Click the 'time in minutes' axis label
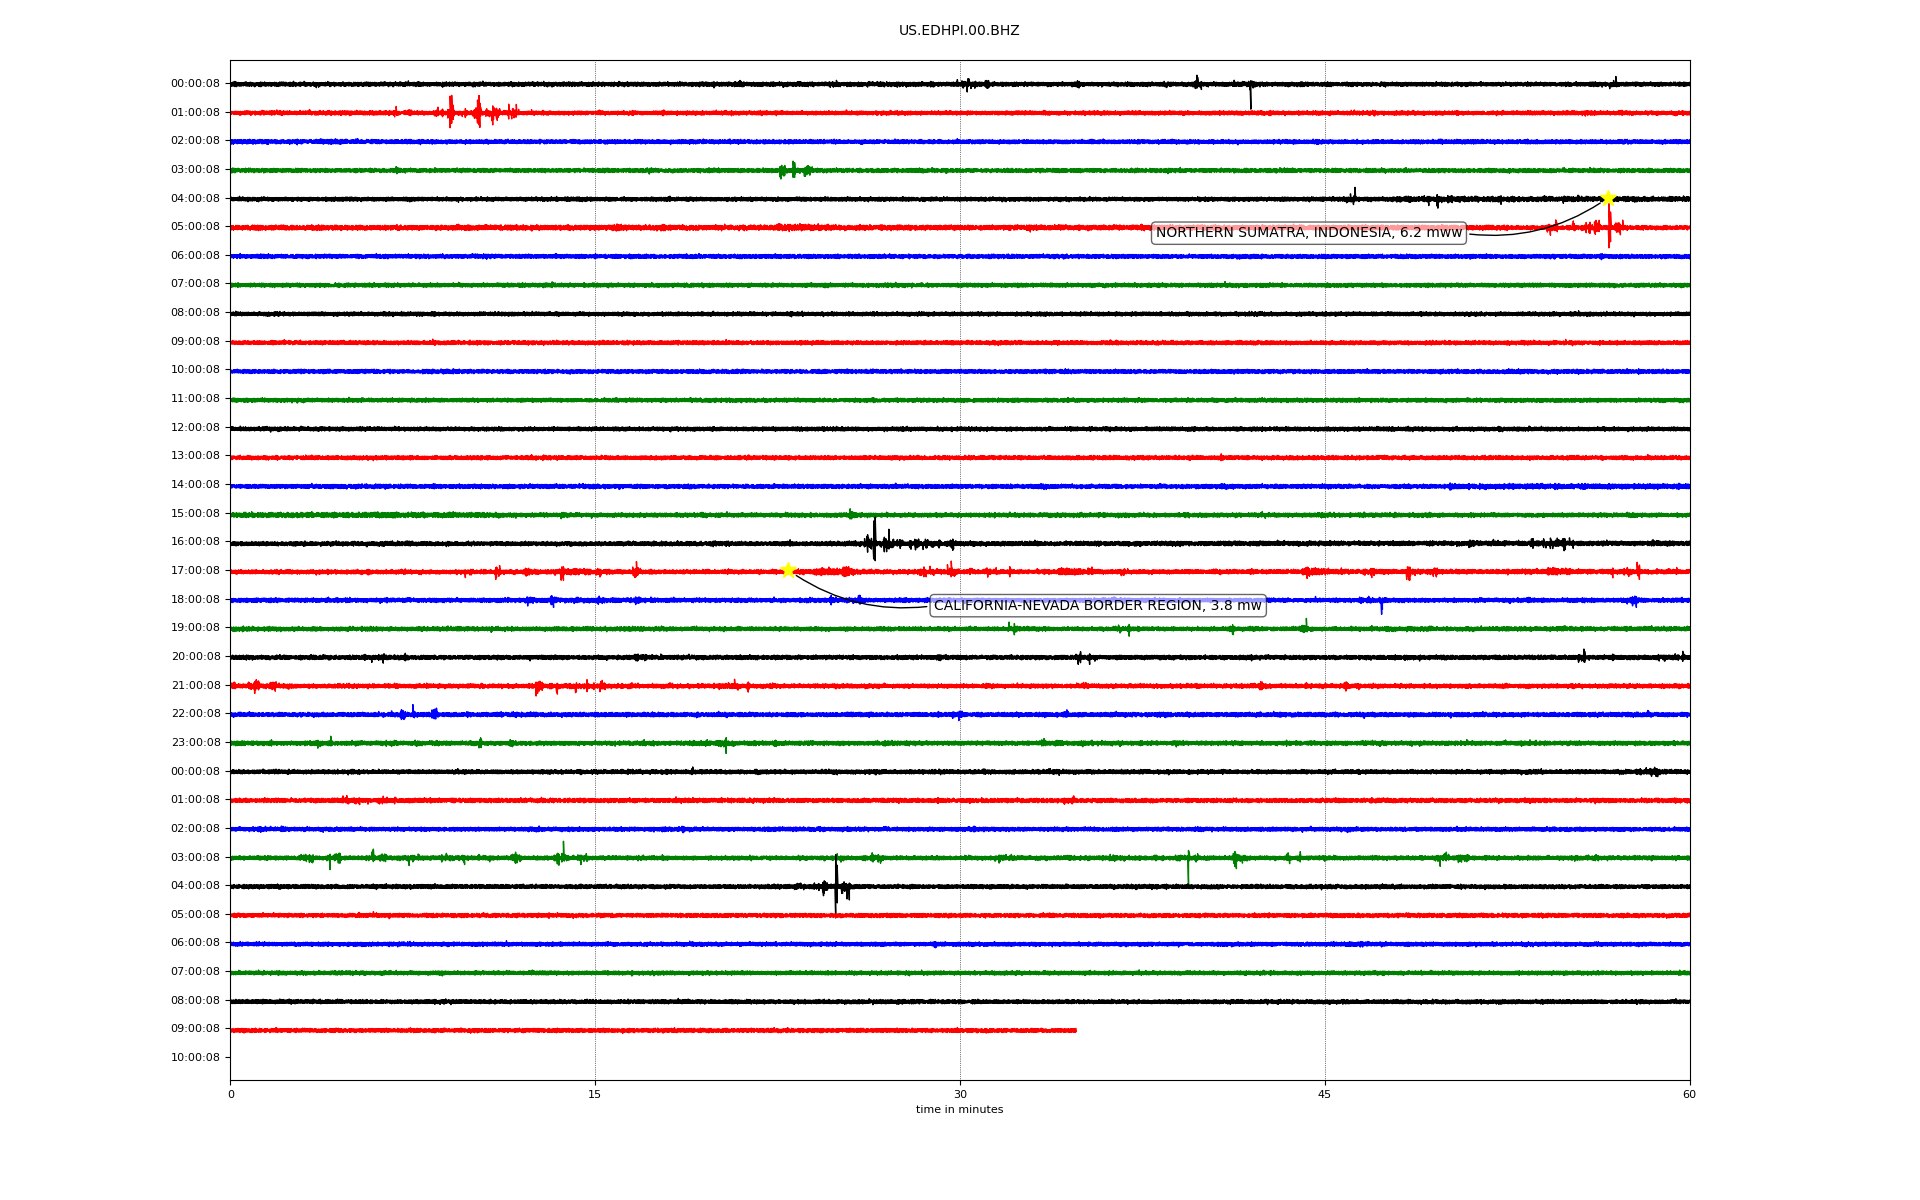1920x1200 pixels. (958, 1109)
